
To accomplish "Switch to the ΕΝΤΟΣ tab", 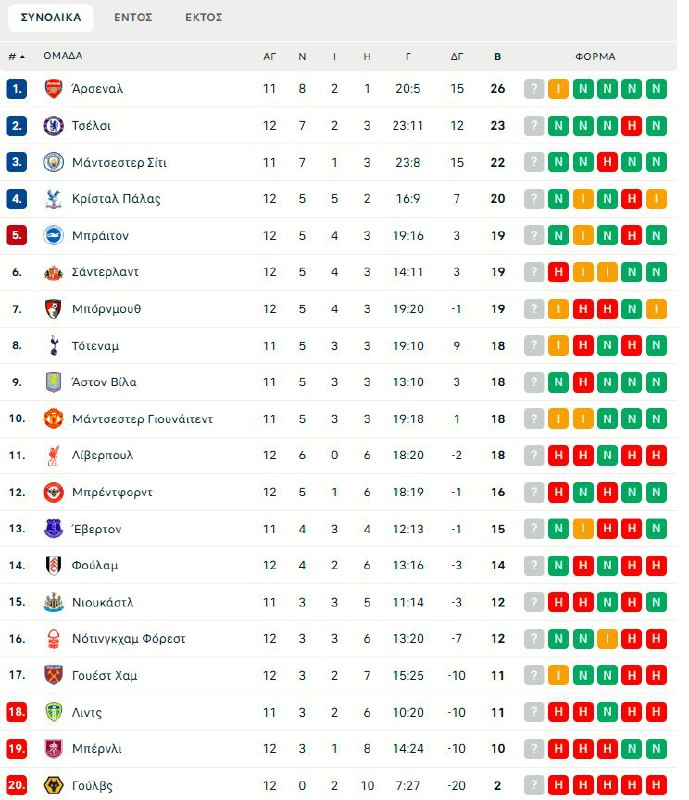I will tap(133, 17).
